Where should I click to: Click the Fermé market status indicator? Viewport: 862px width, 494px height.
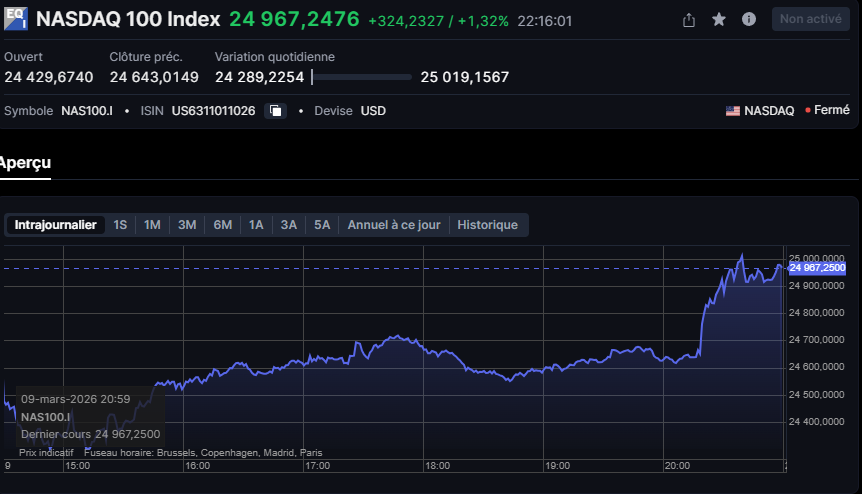[827, 110]
